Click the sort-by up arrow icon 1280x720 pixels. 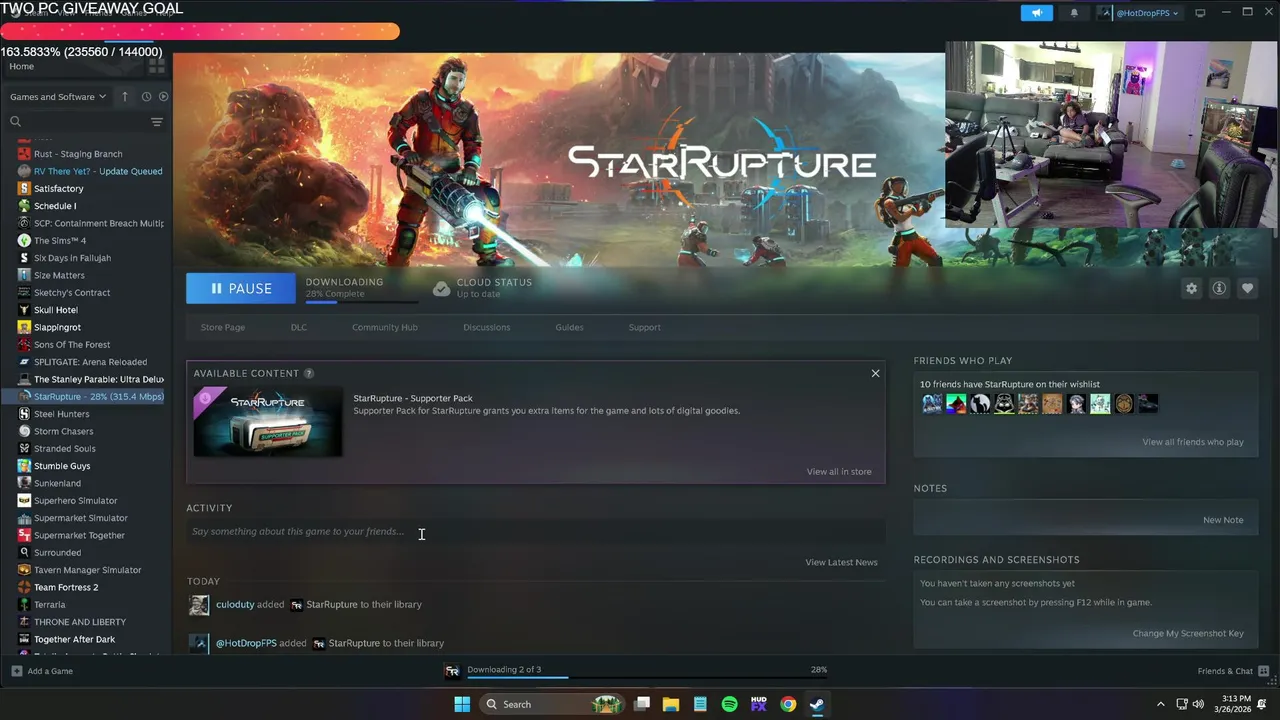pyautogui.click(x=125, y=97)
